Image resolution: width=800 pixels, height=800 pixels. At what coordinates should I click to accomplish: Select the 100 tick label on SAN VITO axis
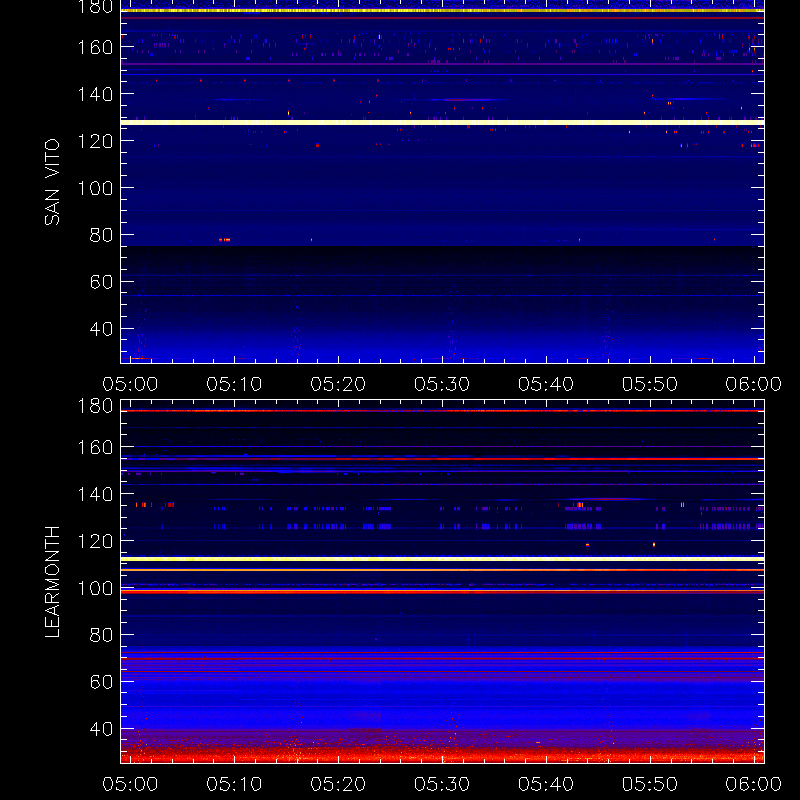pos(95,188)
